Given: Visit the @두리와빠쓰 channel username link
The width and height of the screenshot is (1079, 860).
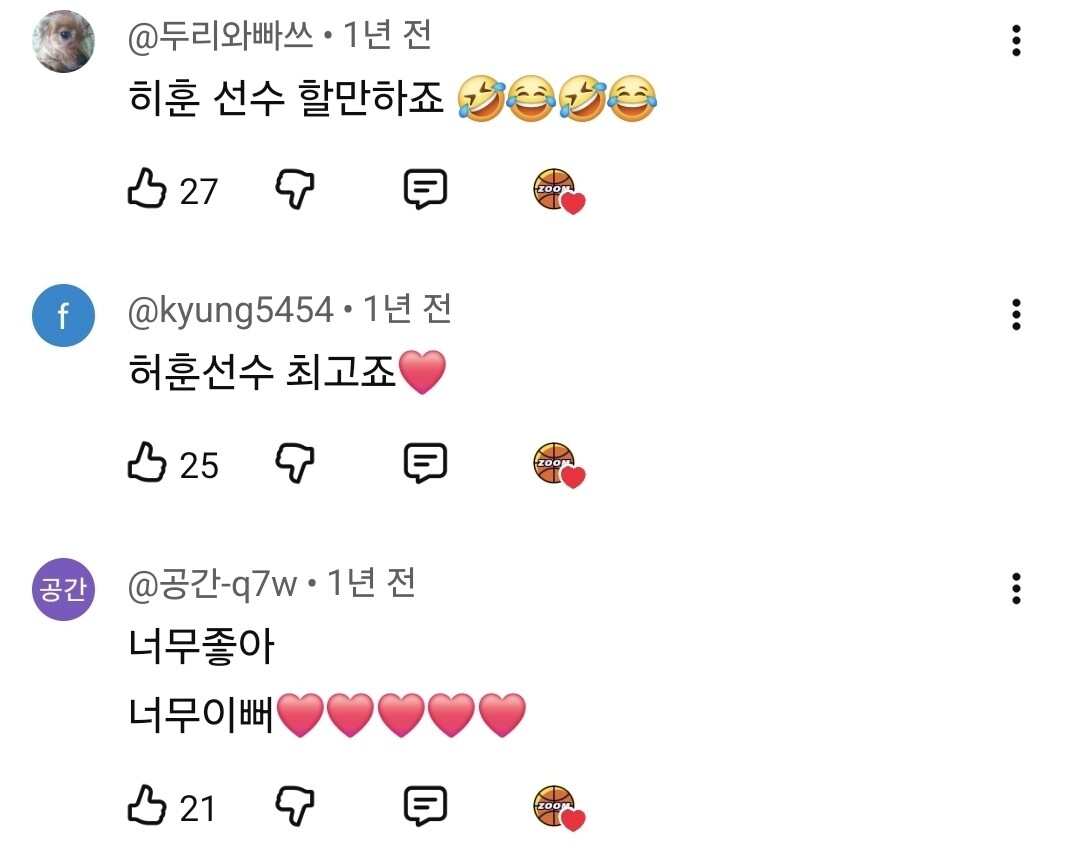Looking at the screenshot, I should (x=220, y=36).
